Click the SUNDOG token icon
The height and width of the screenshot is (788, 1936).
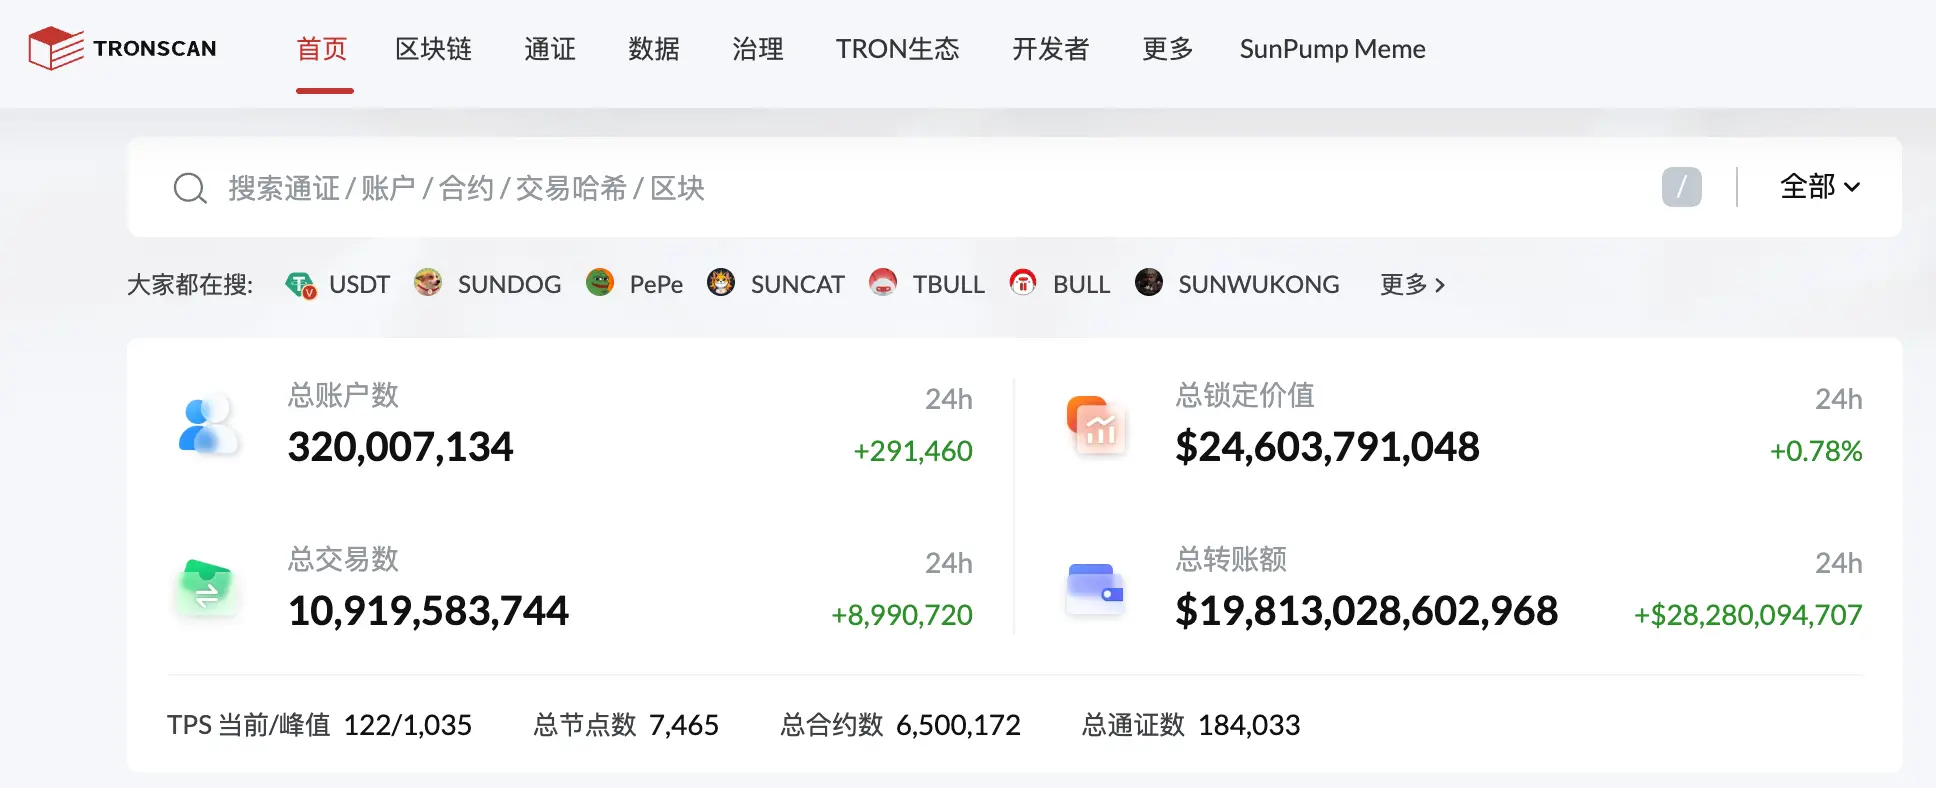click(x=428, y=283)
